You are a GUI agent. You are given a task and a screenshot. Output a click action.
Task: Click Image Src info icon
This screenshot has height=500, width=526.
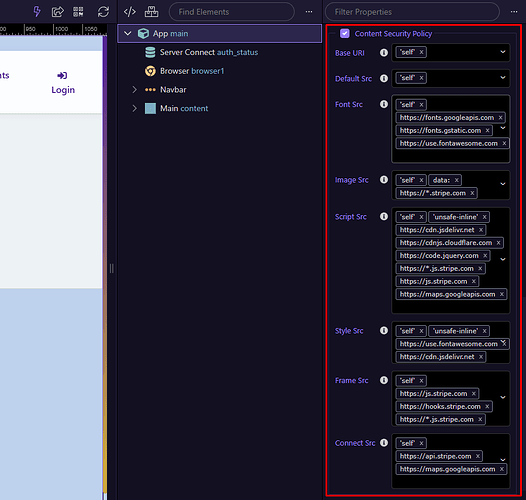[x=384, y=180]
